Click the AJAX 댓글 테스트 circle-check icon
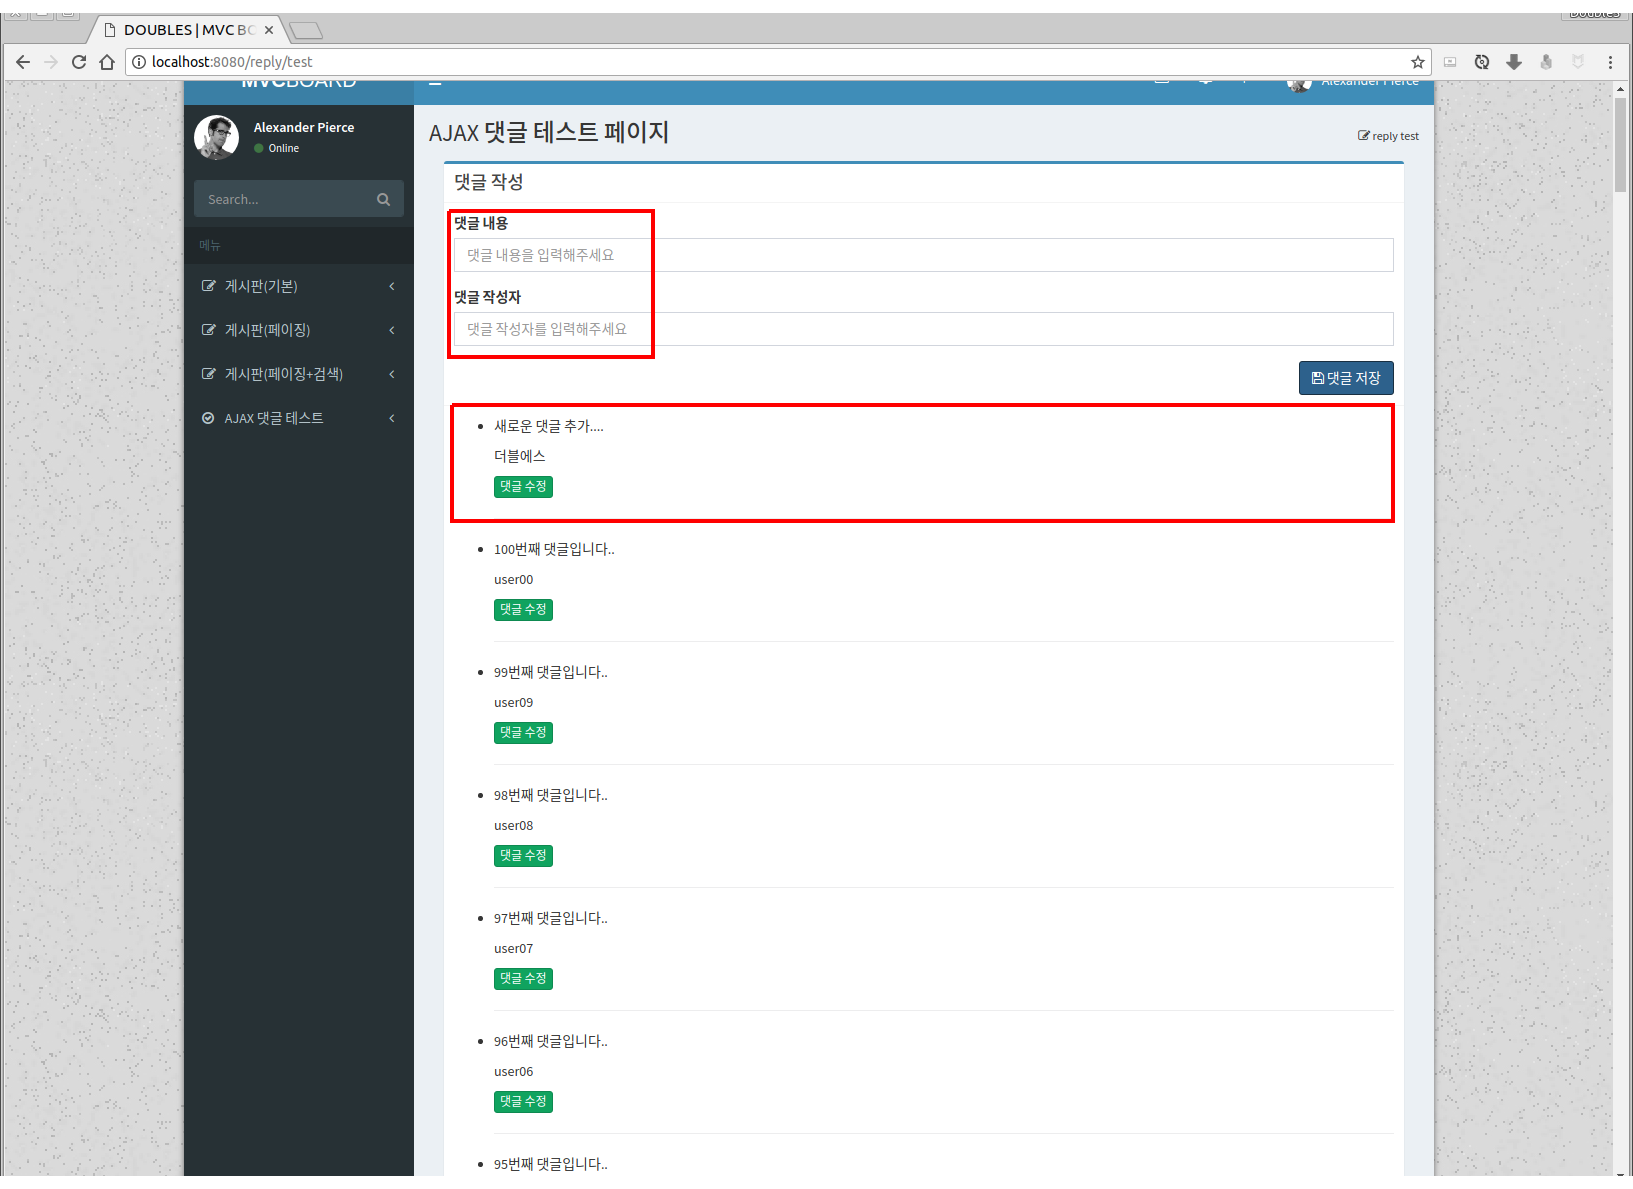This screenshot has width=1633, height=1189. (208, 418)
